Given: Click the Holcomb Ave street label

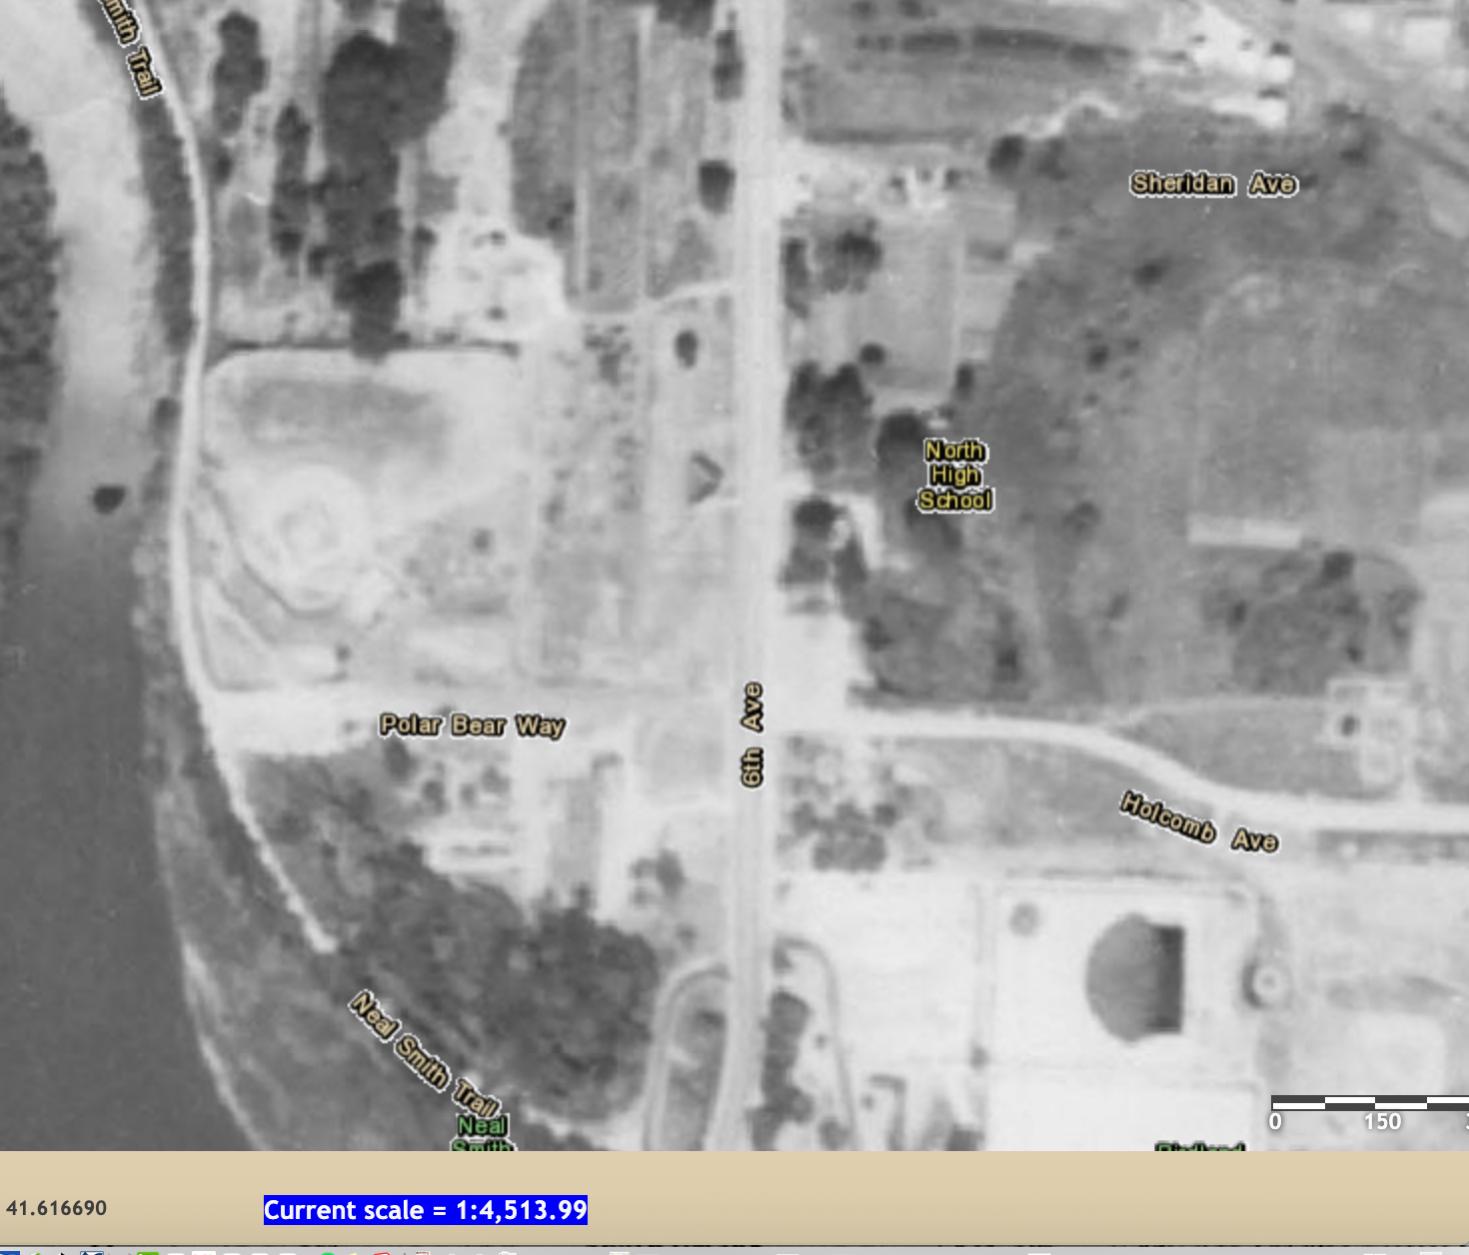Looking at the screenshot, I should point(1199,822).
